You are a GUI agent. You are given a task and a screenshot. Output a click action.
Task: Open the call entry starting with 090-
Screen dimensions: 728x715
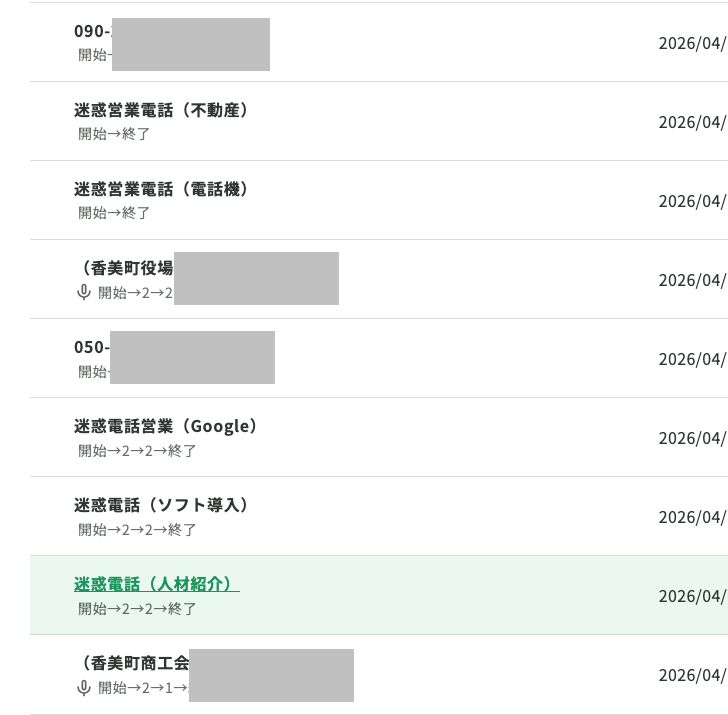tap(92, 31)
